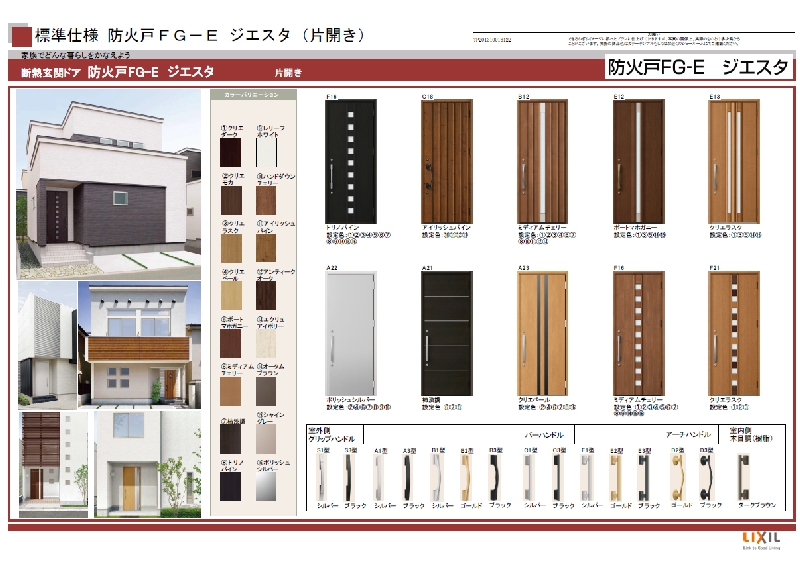Choose the silver E-type straight bar handle
The image size is (800, 563).
tap(586, 478)
